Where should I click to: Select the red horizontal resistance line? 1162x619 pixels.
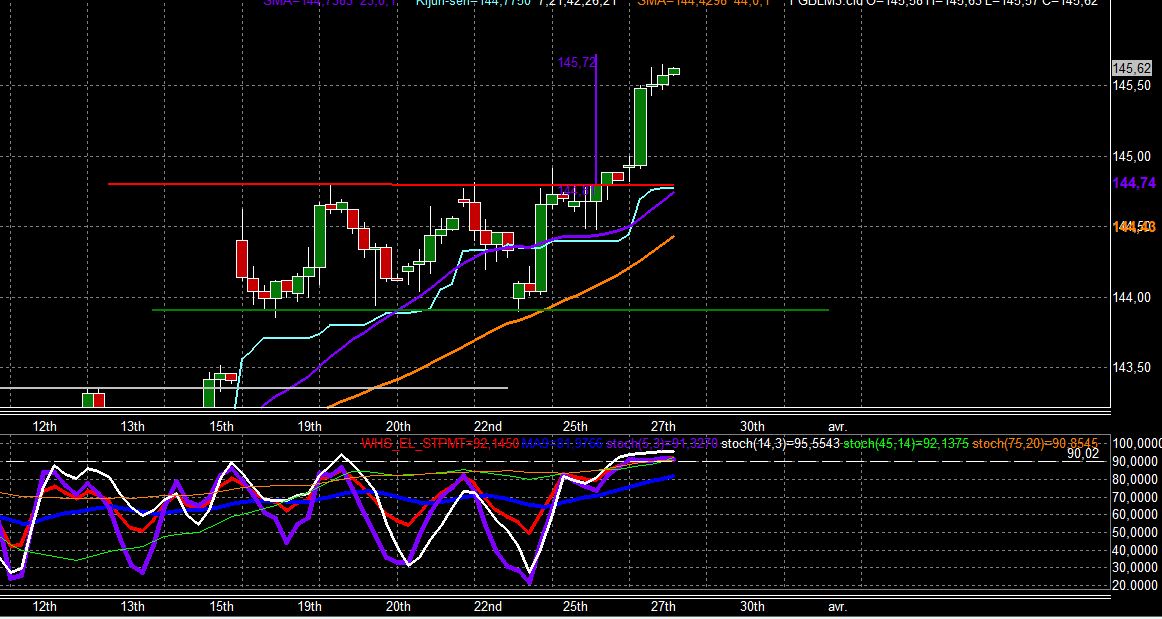click(391, 184)
